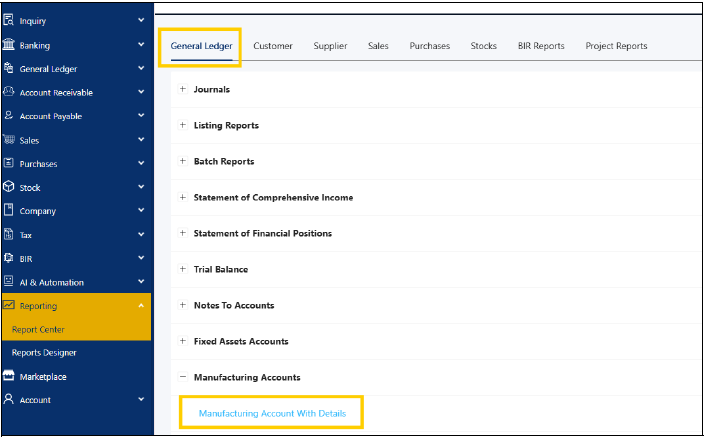The image size is (705, 437).
Task: Click the Notes To Accounts title
Action: tap(234, 305)
